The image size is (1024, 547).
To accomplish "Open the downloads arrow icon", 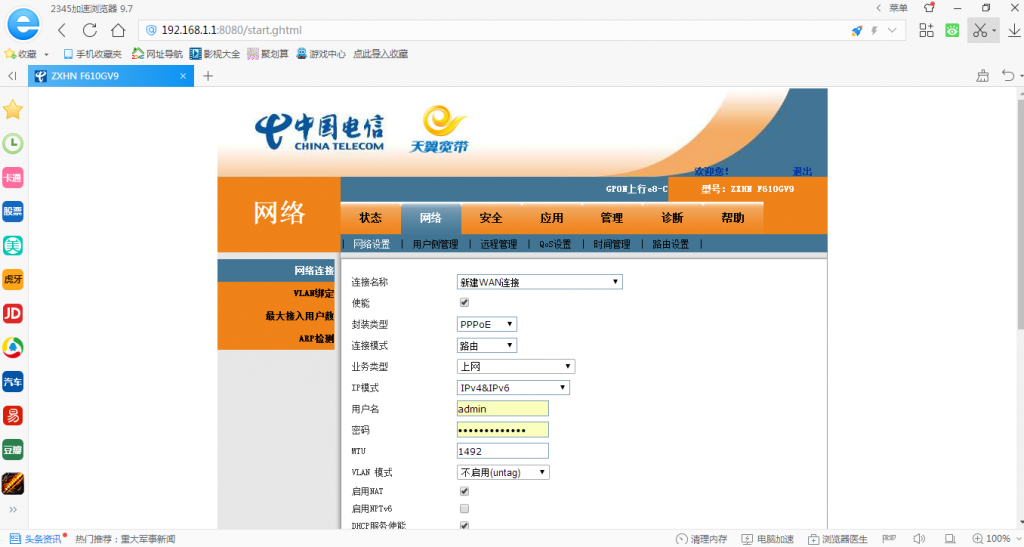I will pos(1013,30).
